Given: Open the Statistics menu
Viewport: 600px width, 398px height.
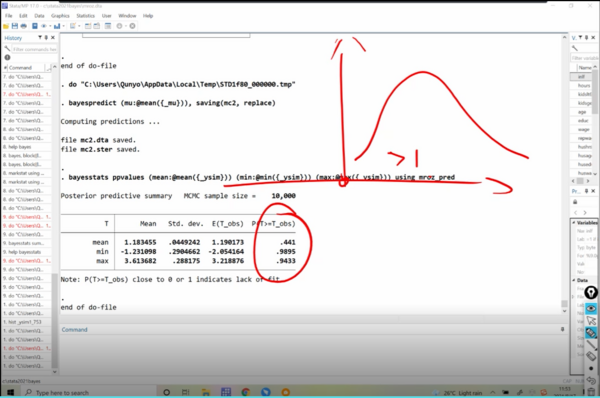Looking at the screenshot, I should (85, 16).
